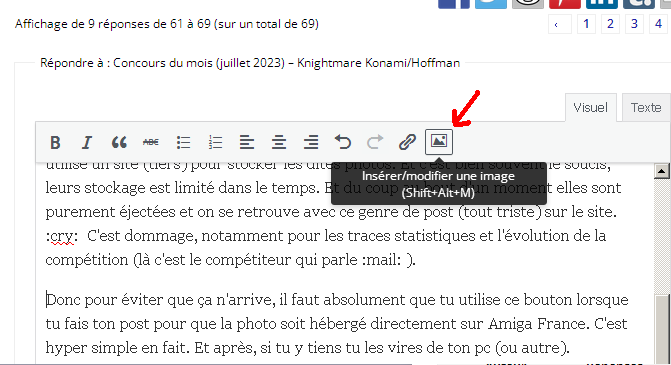The height and width of the screenshot is (365, 671).
Task: Place the cursor in the paragraph starting with Donc
Action: tap(337, 323)
